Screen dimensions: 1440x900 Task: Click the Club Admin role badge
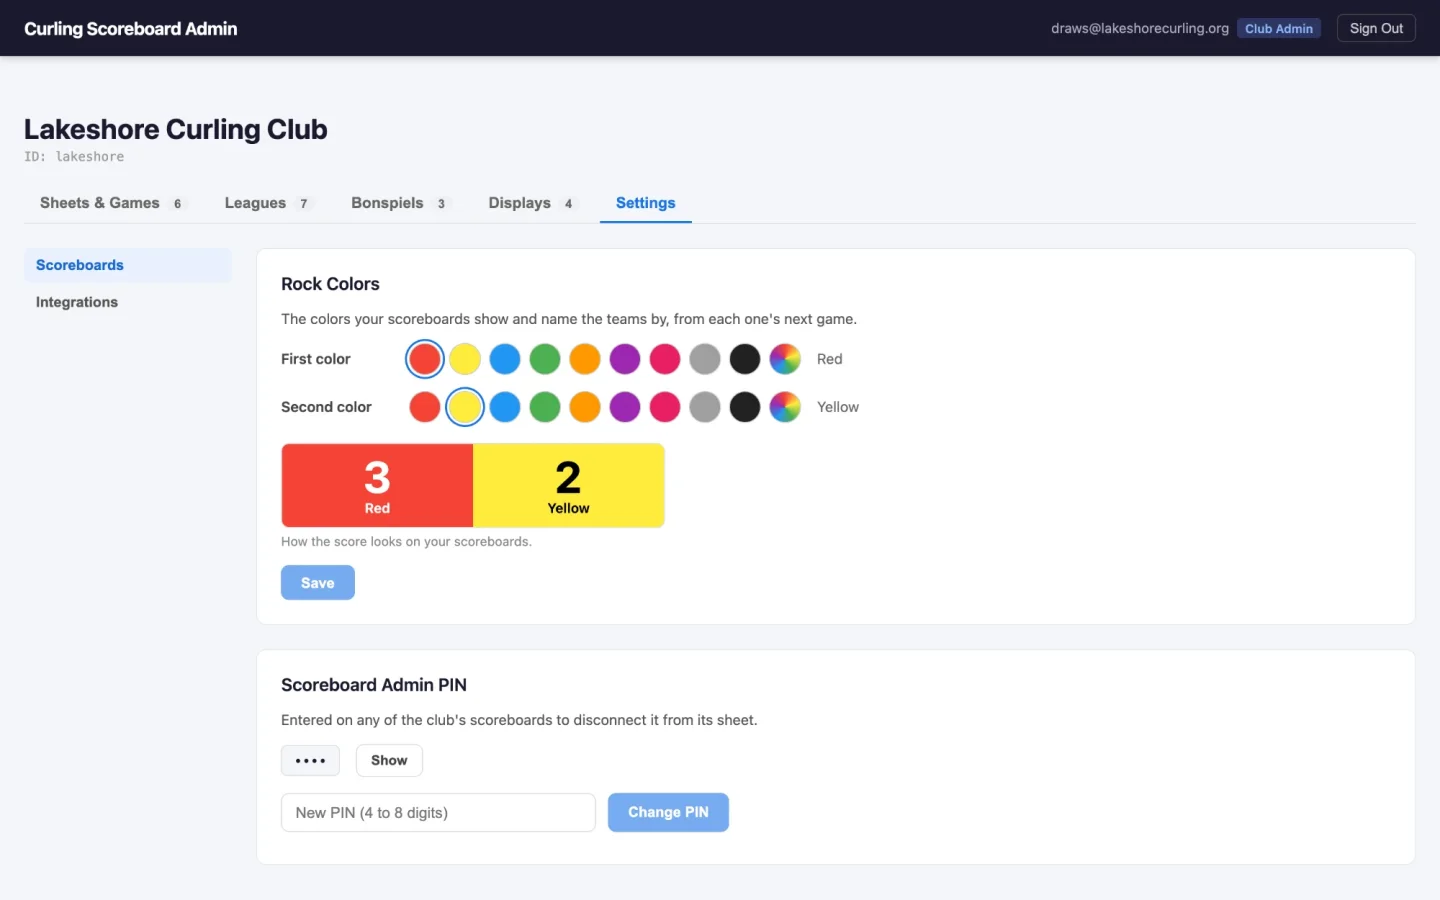click(x=1279, y=28)
